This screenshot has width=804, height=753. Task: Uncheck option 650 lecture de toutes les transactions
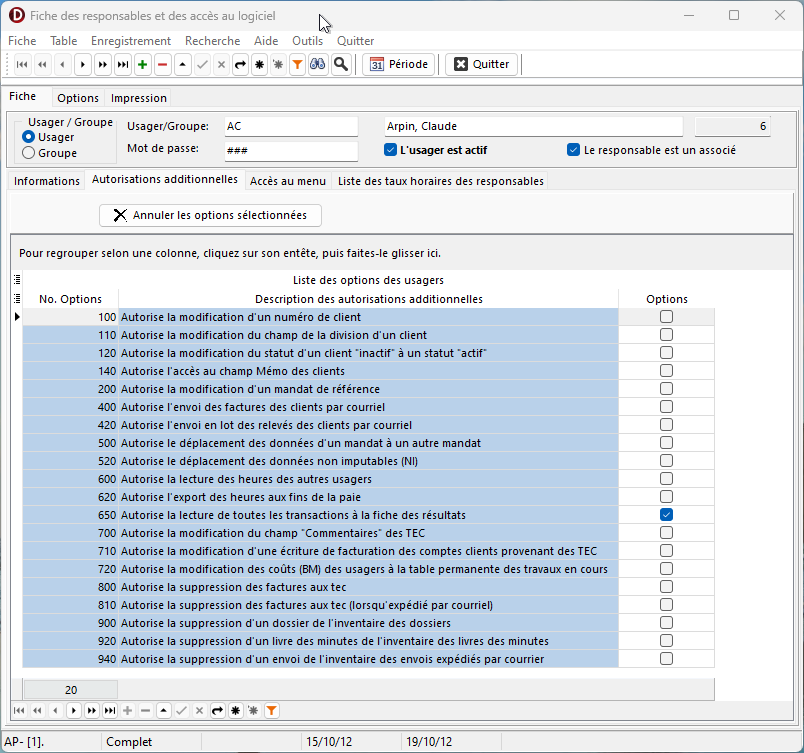coord(666,515)
